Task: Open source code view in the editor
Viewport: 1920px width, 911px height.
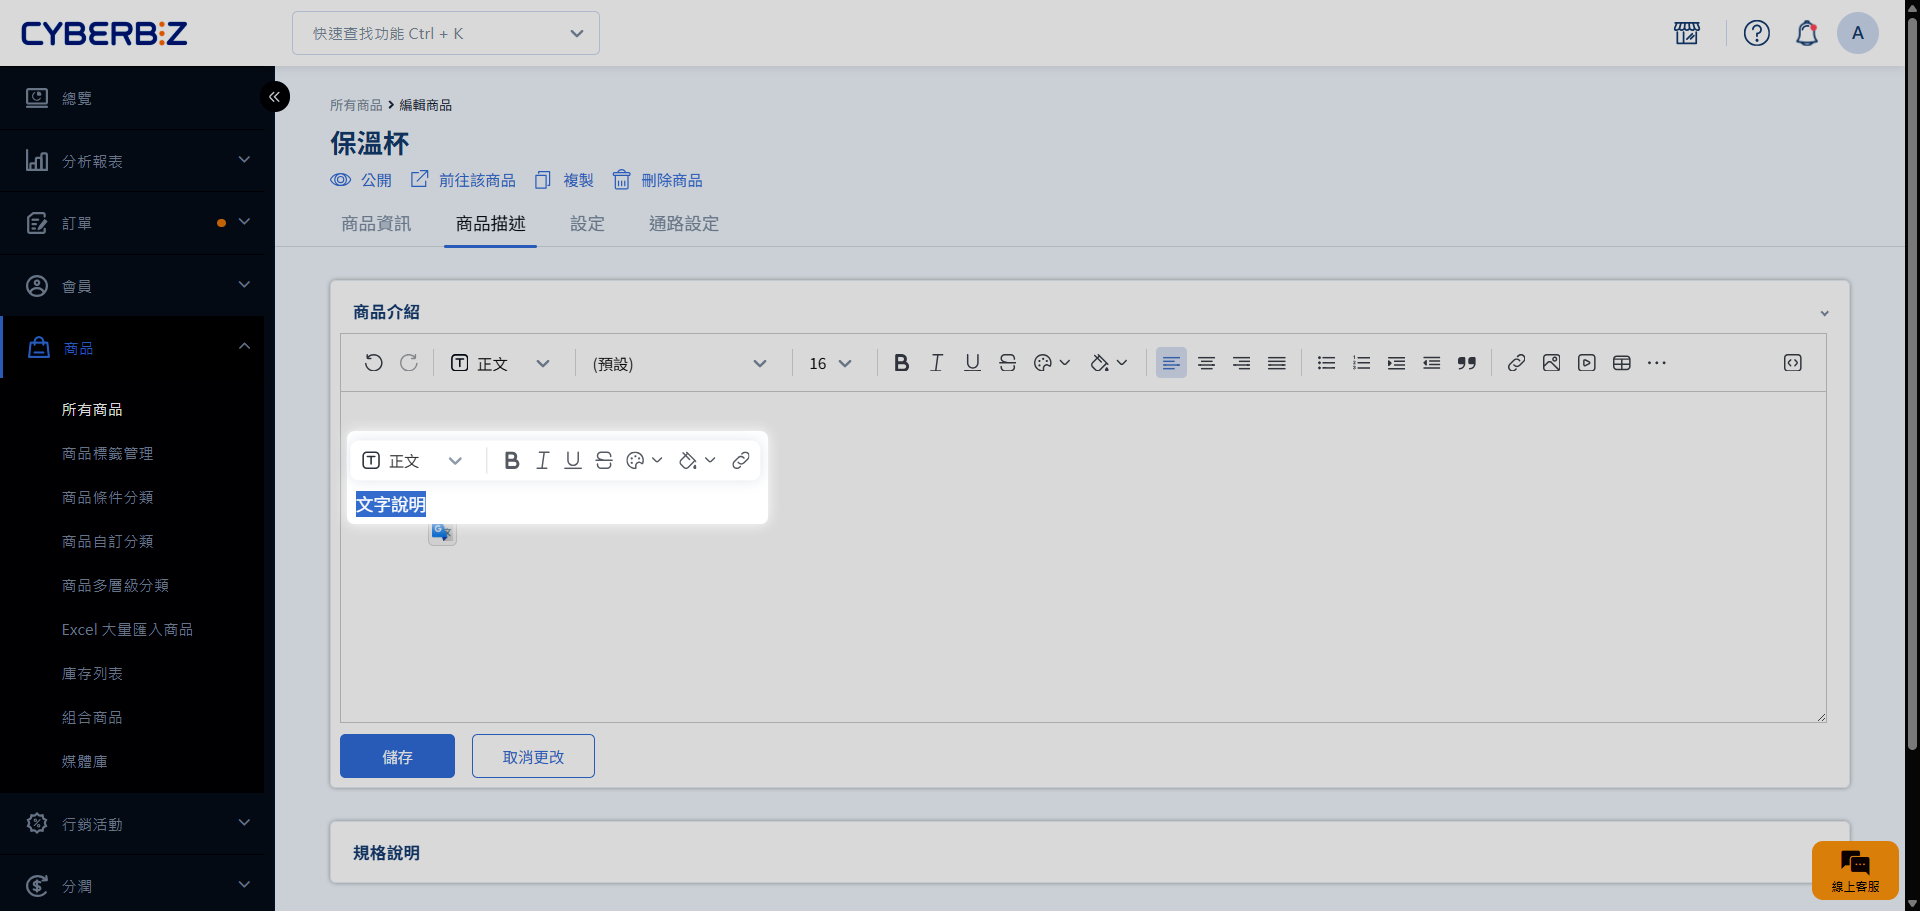Action: pyautogui.click(x=1792, y=363)
